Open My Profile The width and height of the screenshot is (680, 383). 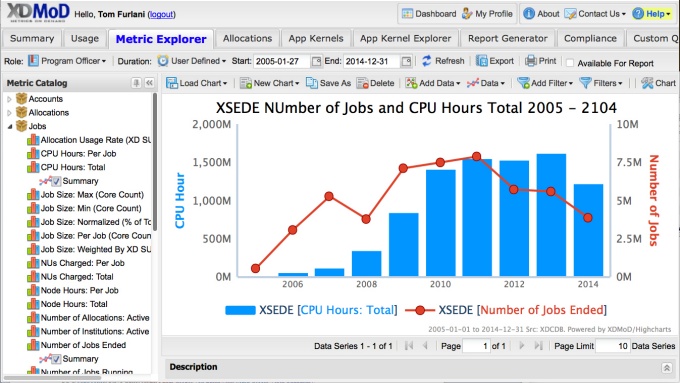tap(487, 14)
